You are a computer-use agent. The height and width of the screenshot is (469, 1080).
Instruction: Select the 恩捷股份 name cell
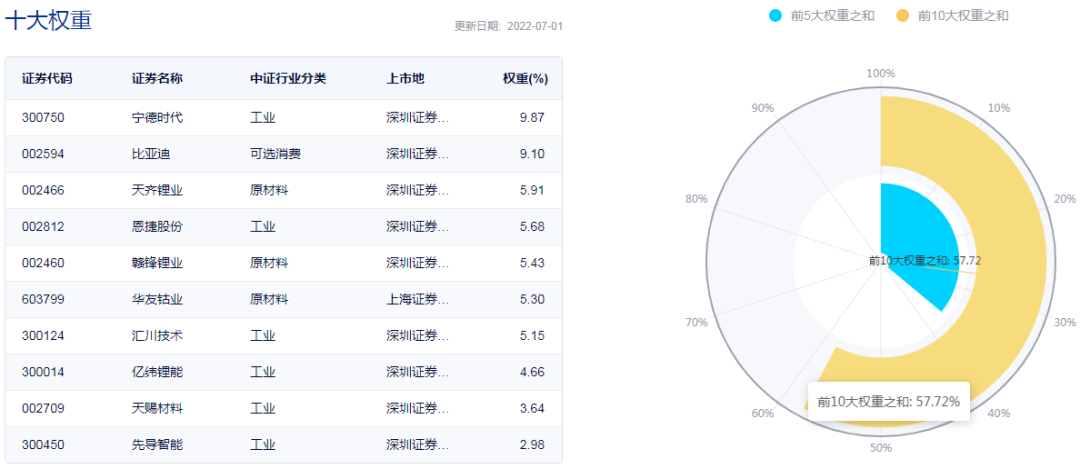(157, 227)
